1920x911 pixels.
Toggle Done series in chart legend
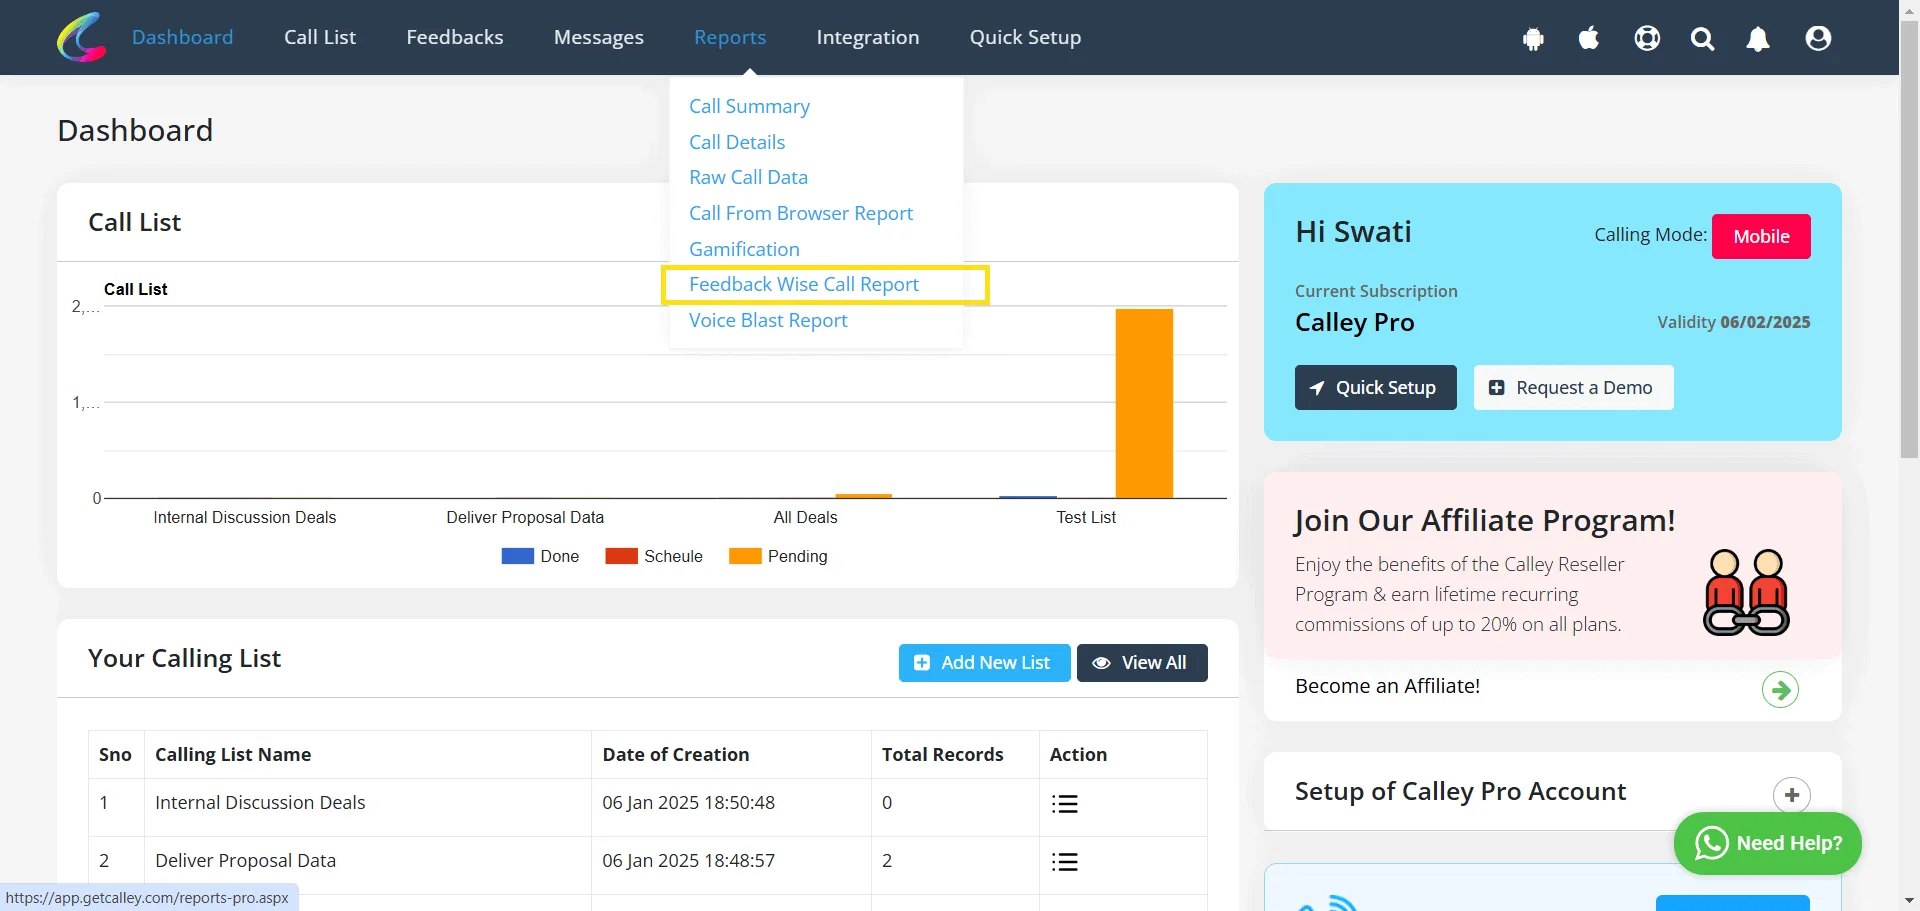tap(540, 557)
